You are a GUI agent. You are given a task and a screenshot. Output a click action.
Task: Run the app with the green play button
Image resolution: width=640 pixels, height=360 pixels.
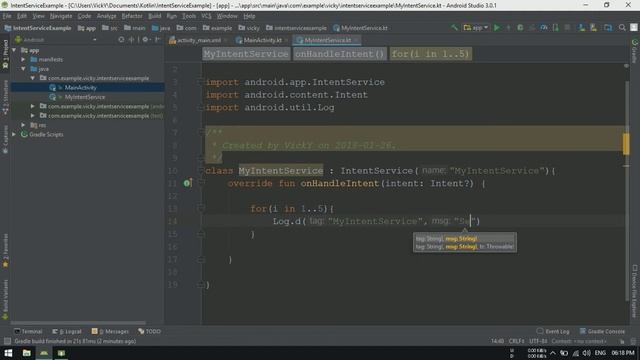497,27
